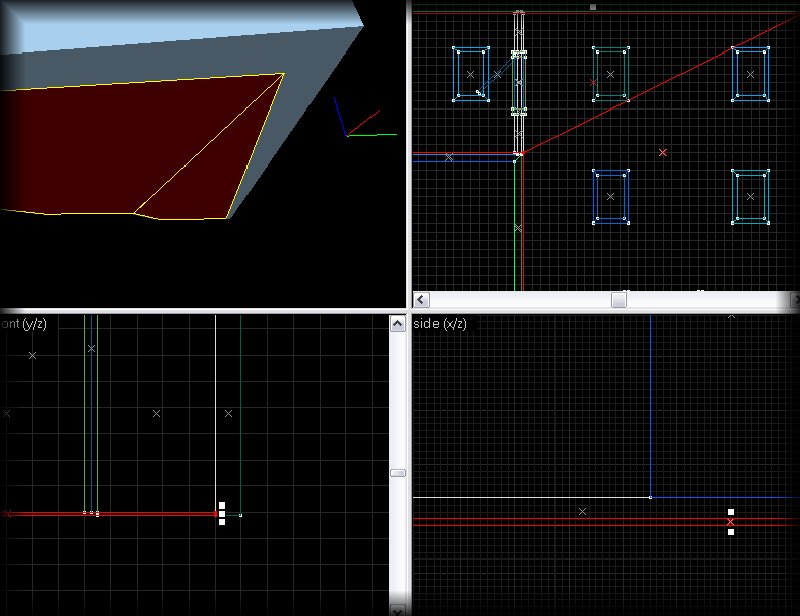The height and width of the screenshot is (616, 800).
Task: Click the scroll up arrow in front view
Action: 397,322
